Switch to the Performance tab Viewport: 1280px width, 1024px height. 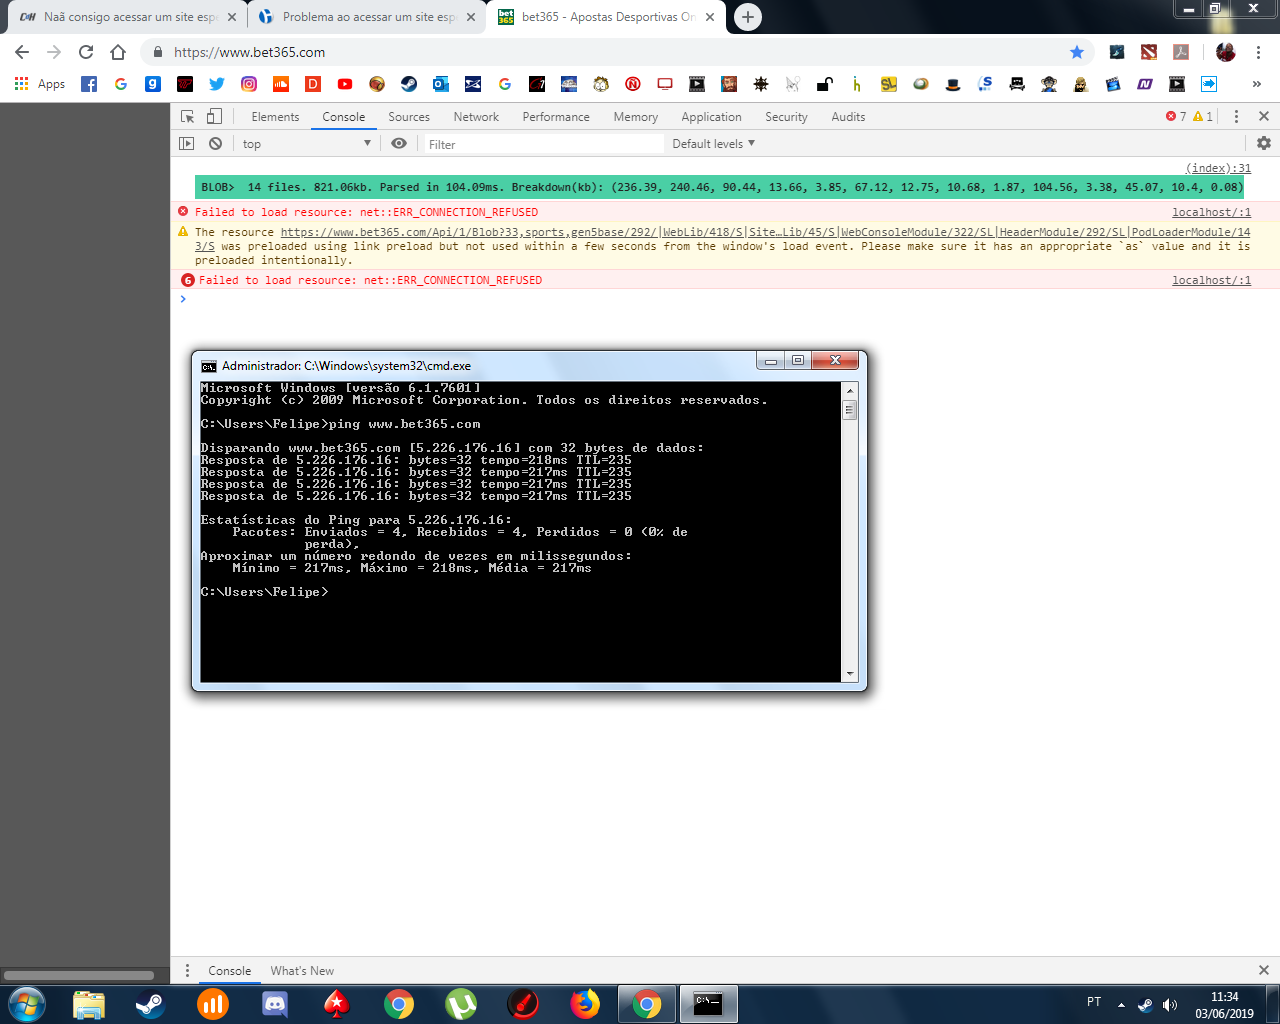pyautogui.click(x=556, y=117)
